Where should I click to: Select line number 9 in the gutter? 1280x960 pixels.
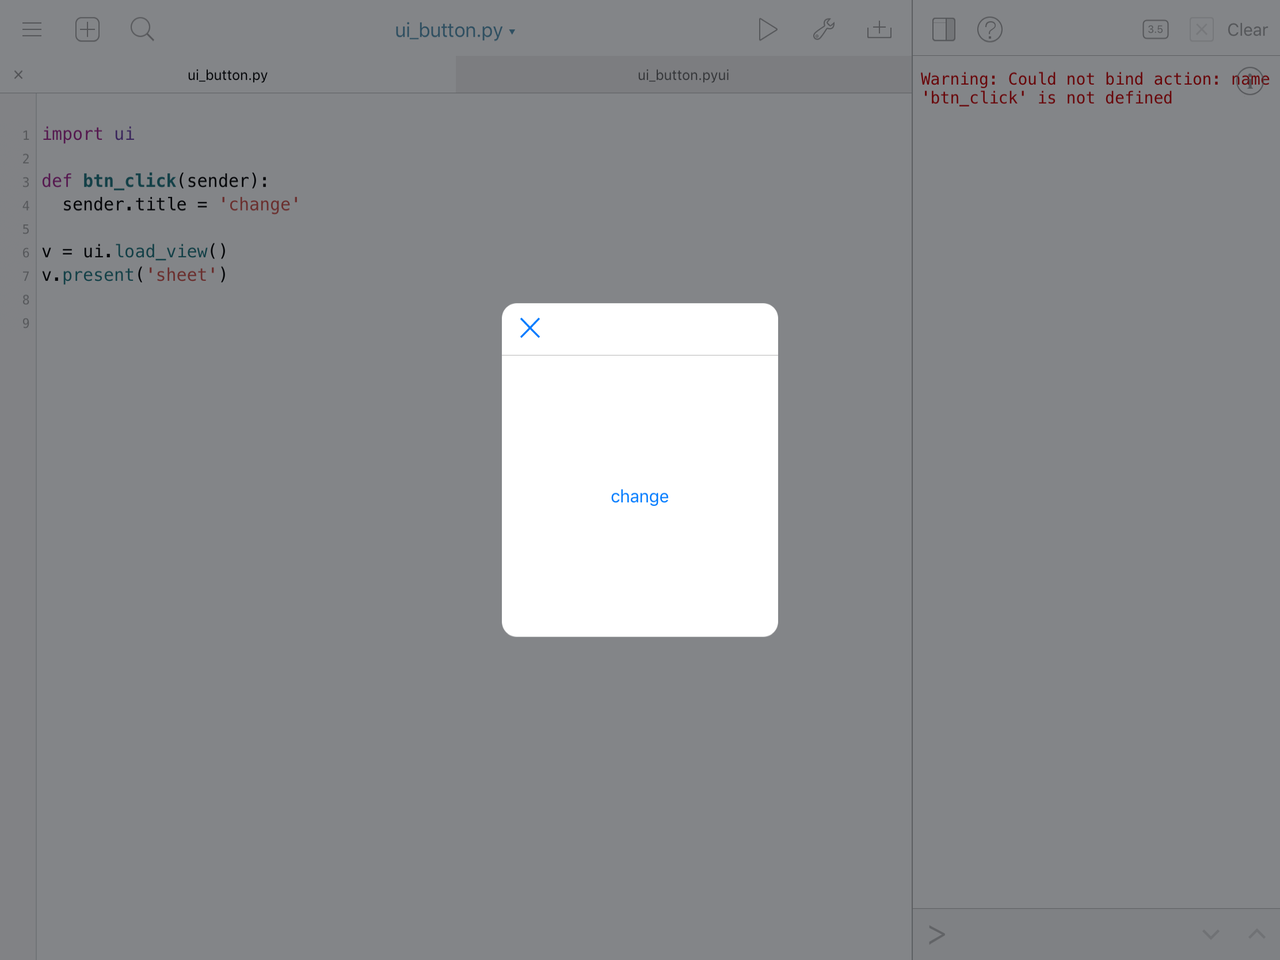click(x=26, y=323)
